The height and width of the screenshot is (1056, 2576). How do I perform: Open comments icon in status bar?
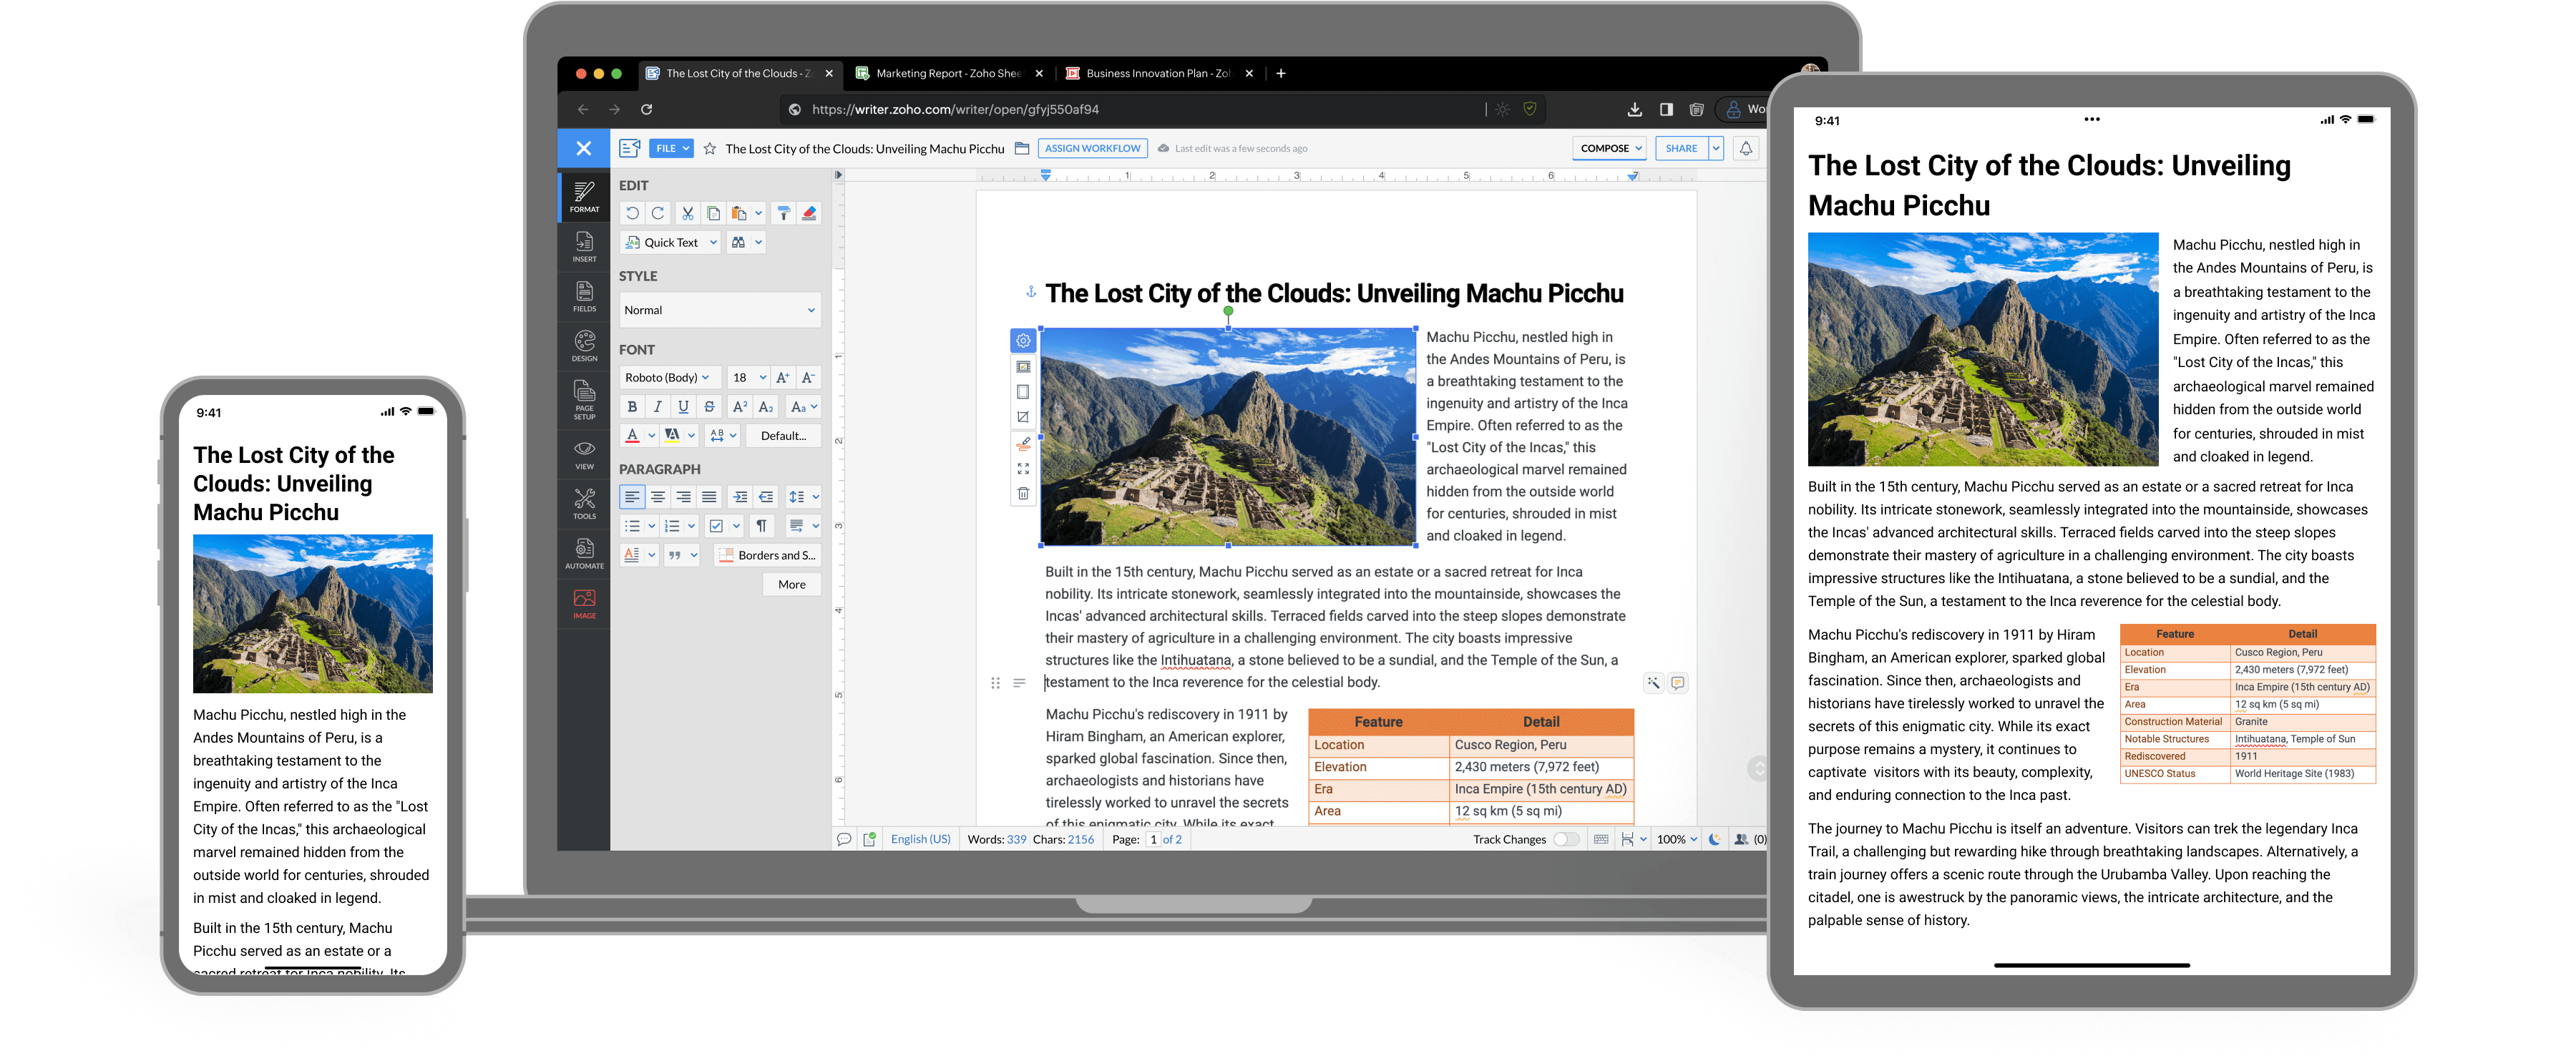(x=844, y=839)
